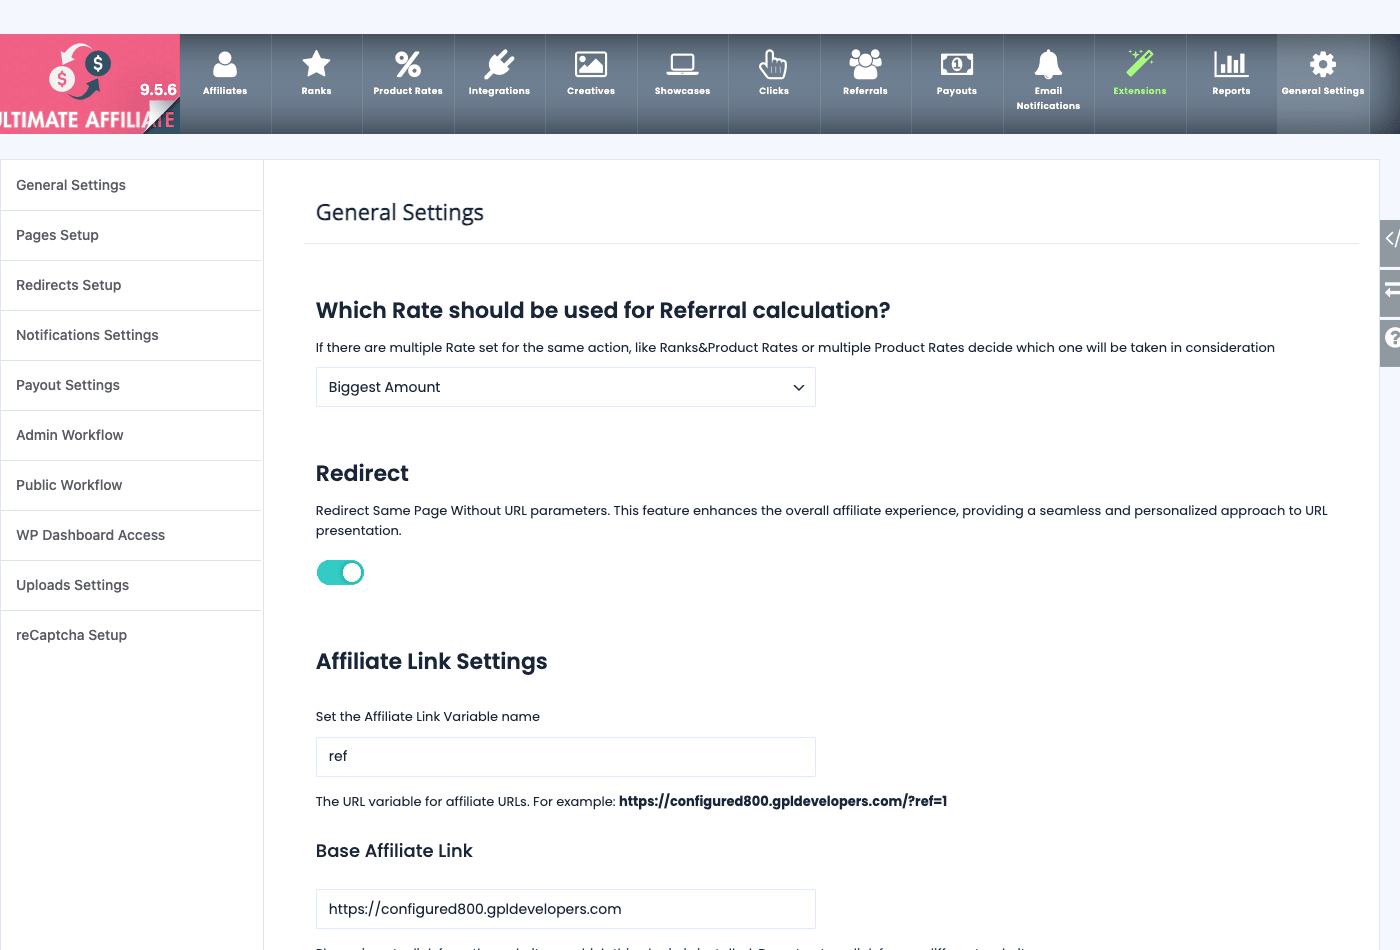Click the version number 9.5.6

click(158, 90)
